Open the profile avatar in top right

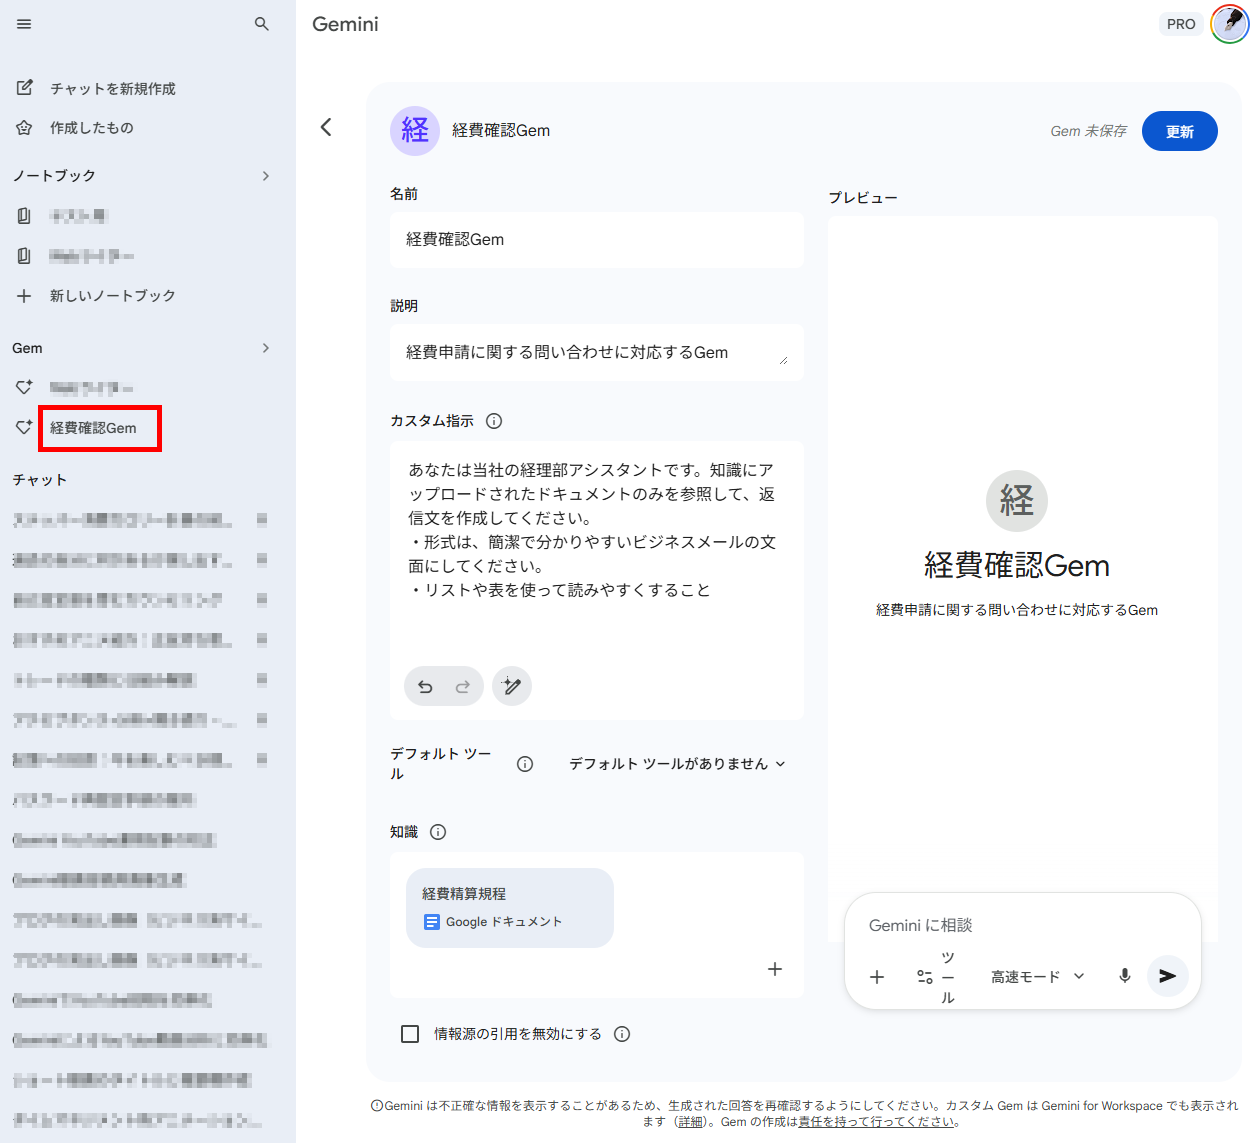[1230, 24]
